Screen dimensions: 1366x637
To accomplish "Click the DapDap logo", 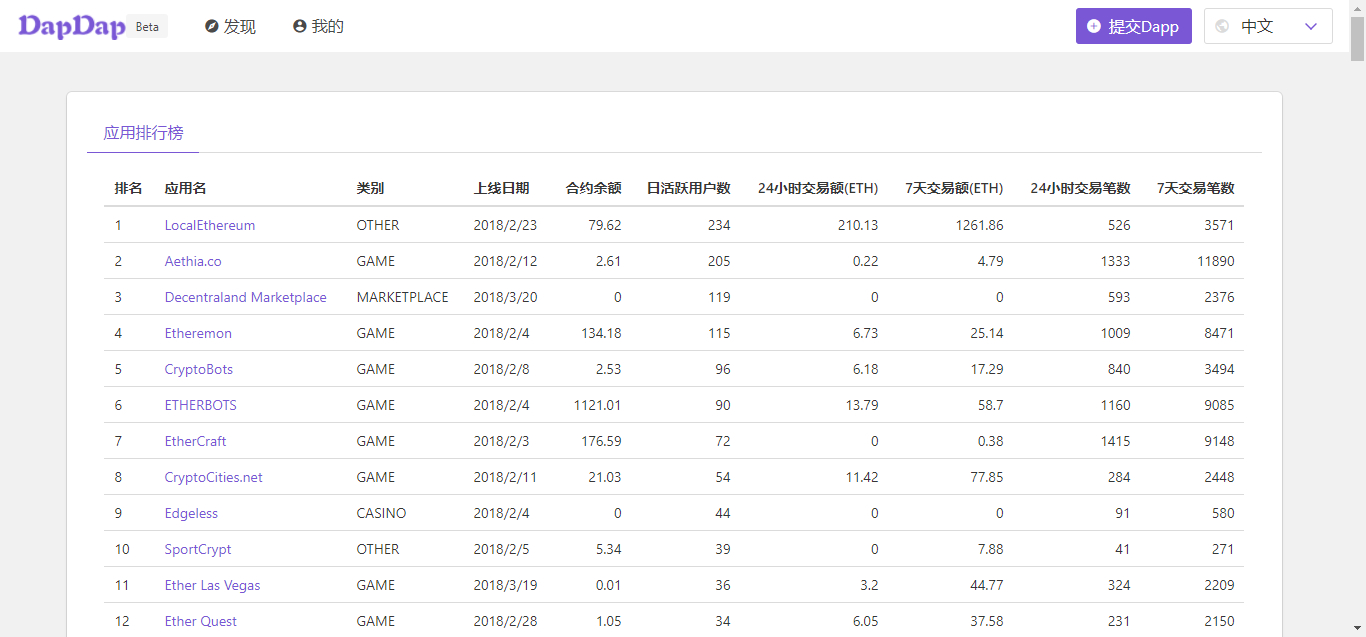I will [71, 26].
